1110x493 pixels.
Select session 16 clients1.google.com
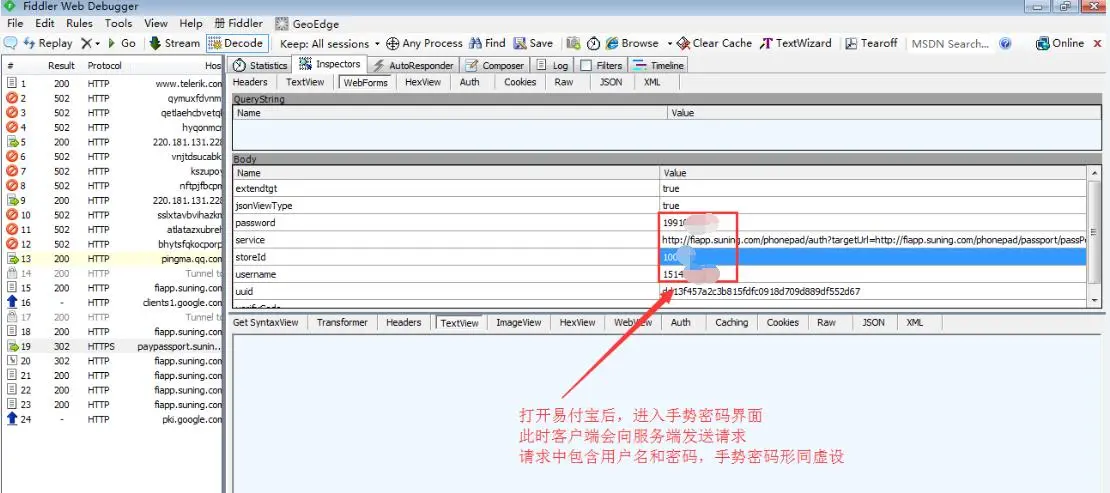pyautogui.click(x=113, y=303)
